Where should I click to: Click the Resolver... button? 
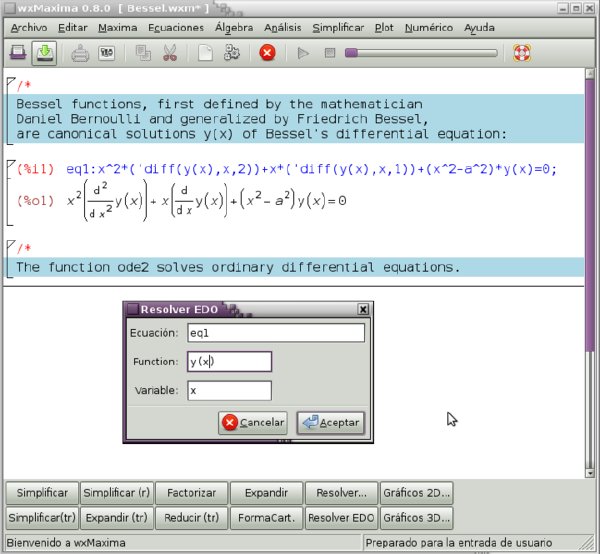point(341,493)
